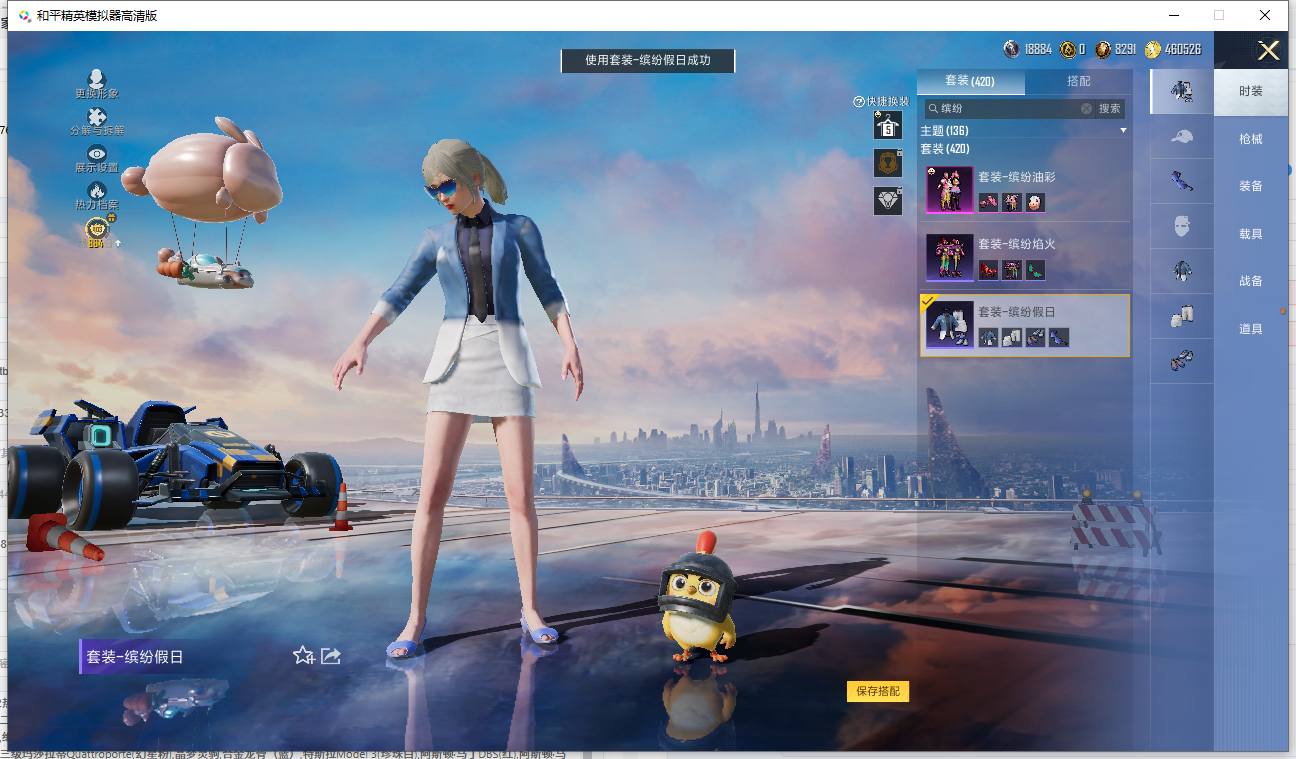This screenshot has width=1296, height=759.
Task: Click the 搜索 search button
Action: (1110, 108)
